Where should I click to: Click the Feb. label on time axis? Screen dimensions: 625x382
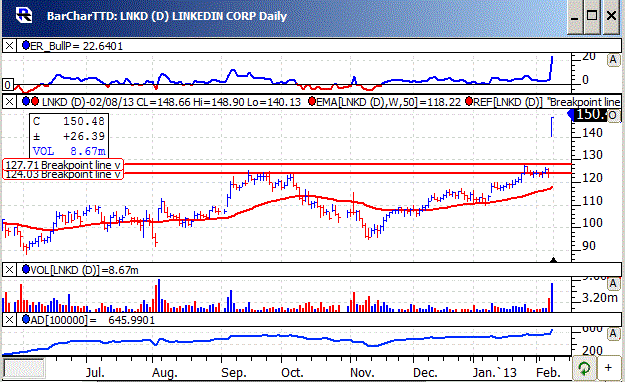tap(548, 373)
